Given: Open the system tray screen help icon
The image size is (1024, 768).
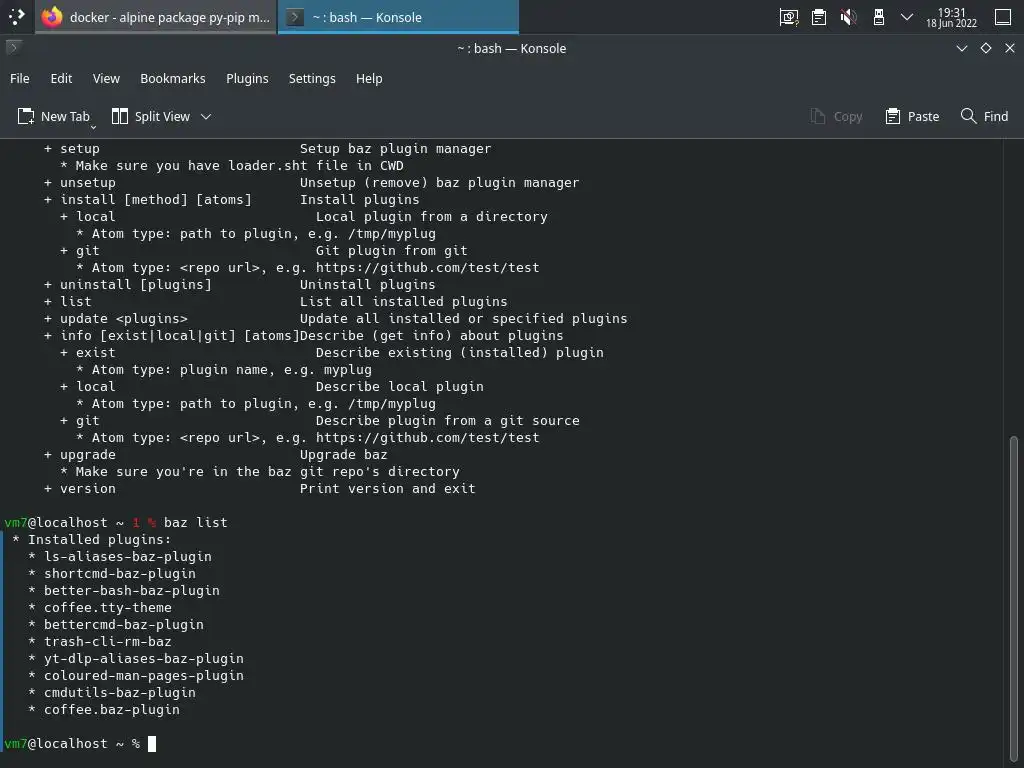Looking at the screenshot, I should pyautogui.click(x=788, y=17).
